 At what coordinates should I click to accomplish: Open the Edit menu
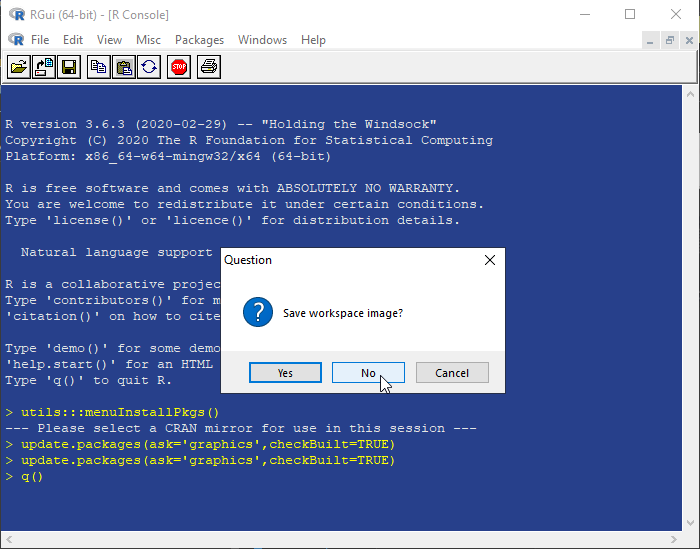73,40
